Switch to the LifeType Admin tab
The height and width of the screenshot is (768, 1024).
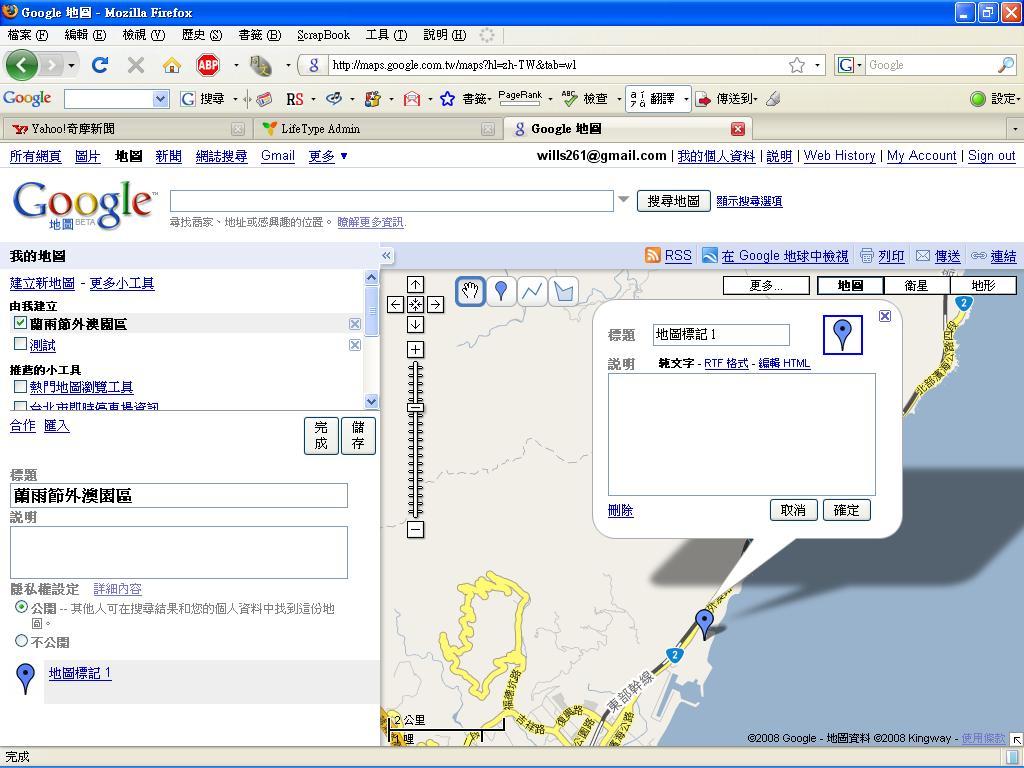pyautogui.click(x=377, y=129)
